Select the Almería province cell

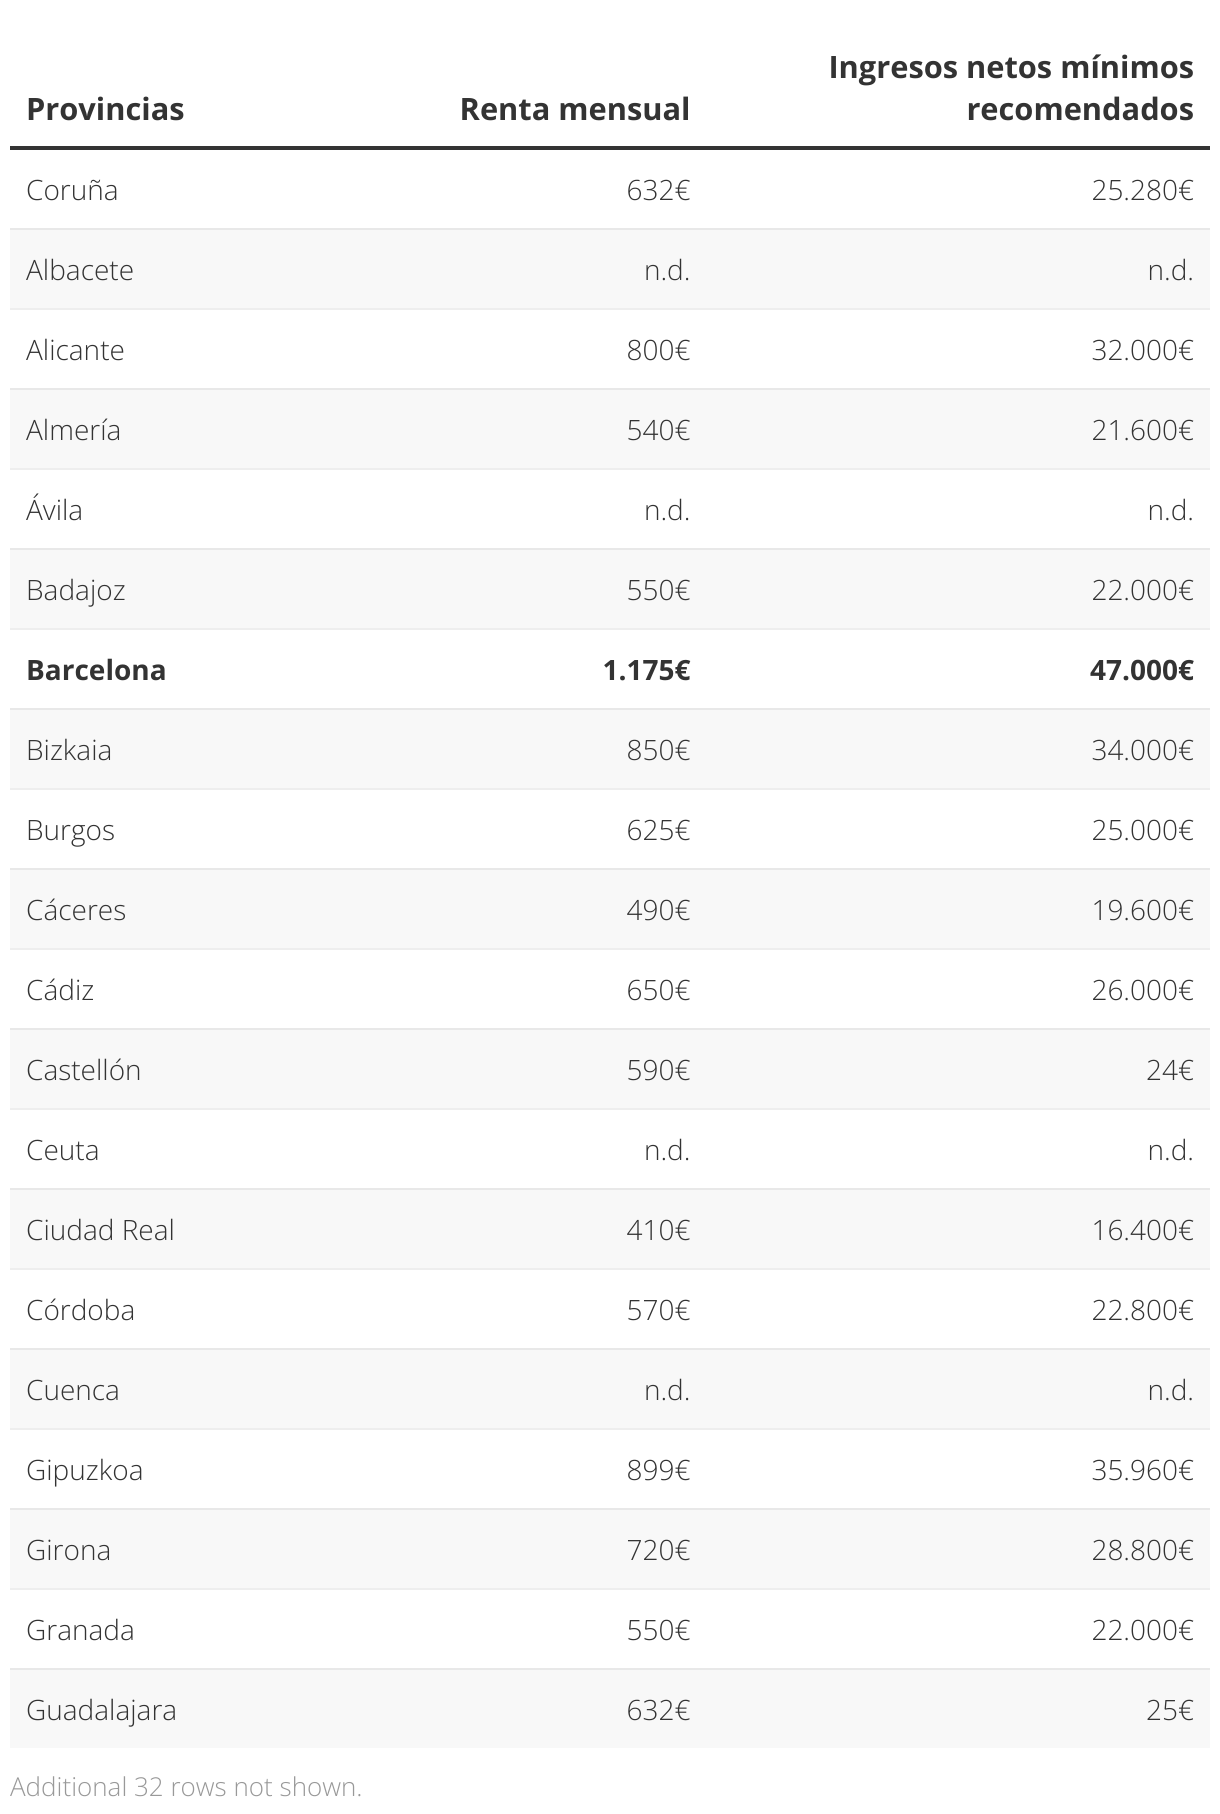coord(73,430)
